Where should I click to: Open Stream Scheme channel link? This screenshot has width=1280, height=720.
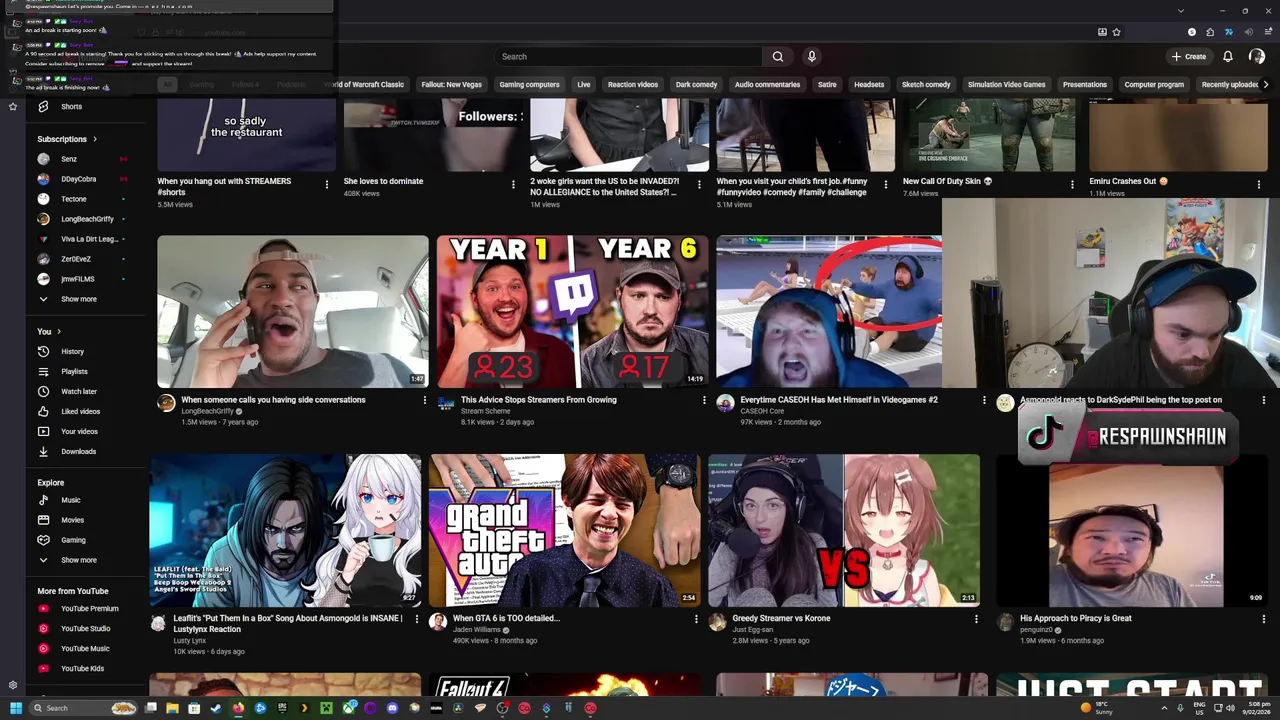click(x=485, y=411)
